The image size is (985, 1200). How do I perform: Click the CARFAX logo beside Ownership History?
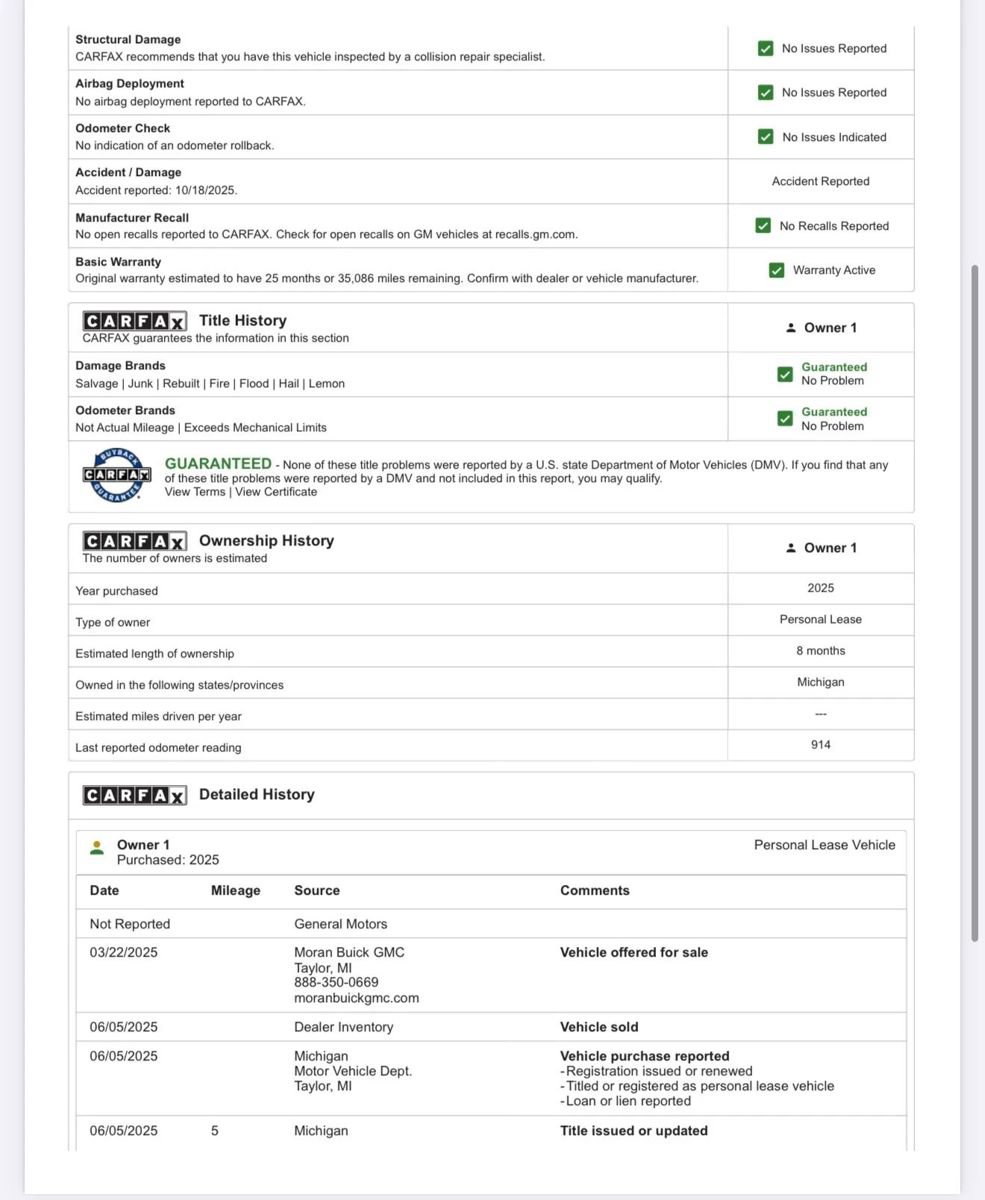tap(134, 541)
